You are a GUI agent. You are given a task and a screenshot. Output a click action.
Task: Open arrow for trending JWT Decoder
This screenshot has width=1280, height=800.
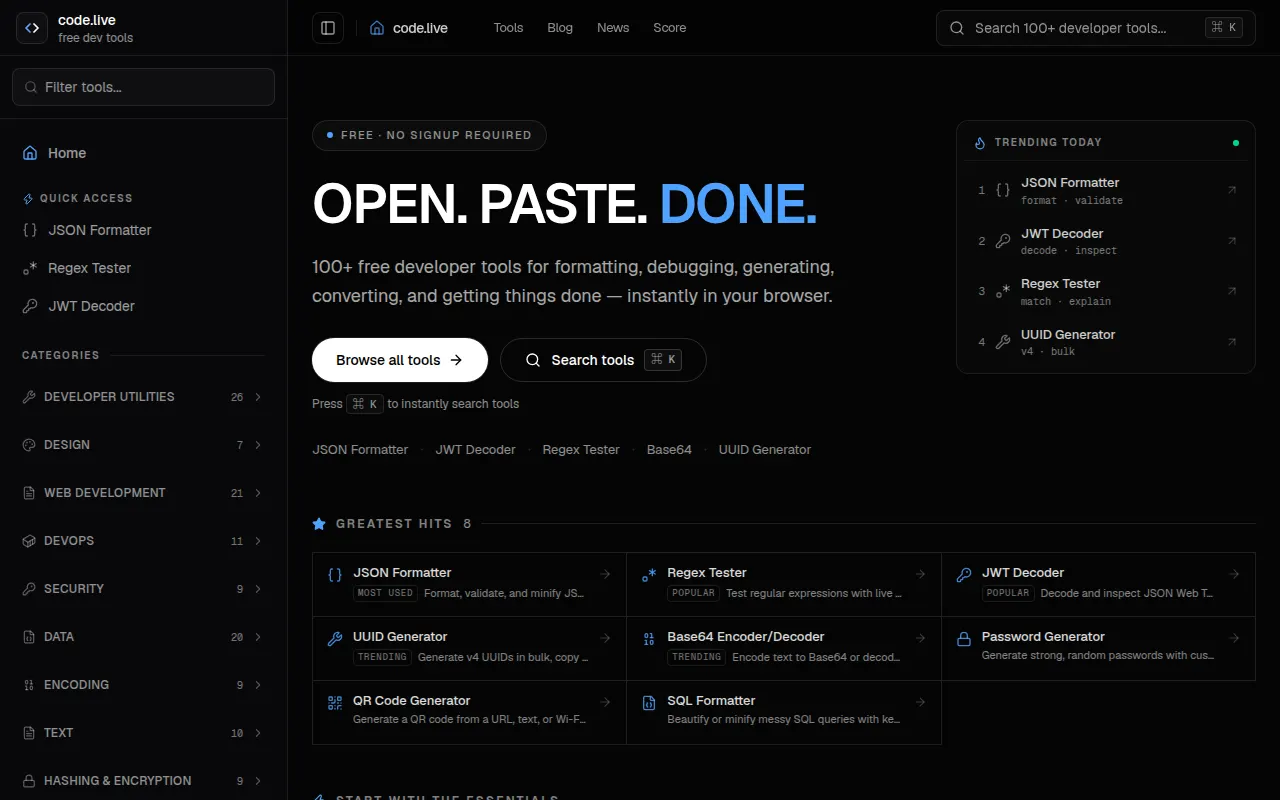pos(1232,241)
